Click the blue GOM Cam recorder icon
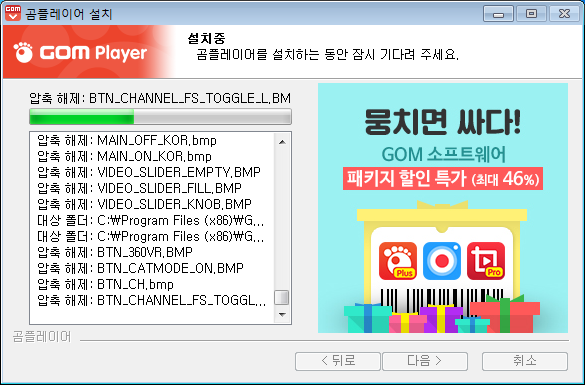The width and height of the screenshot is (585, 385). (x=442, y=261)
